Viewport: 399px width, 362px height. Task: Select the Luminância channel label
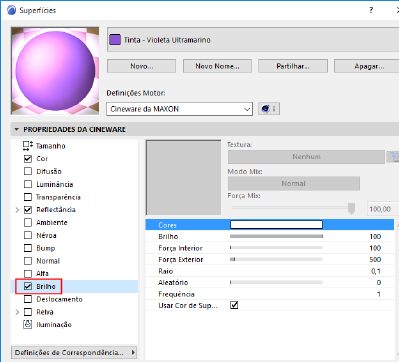55,184
